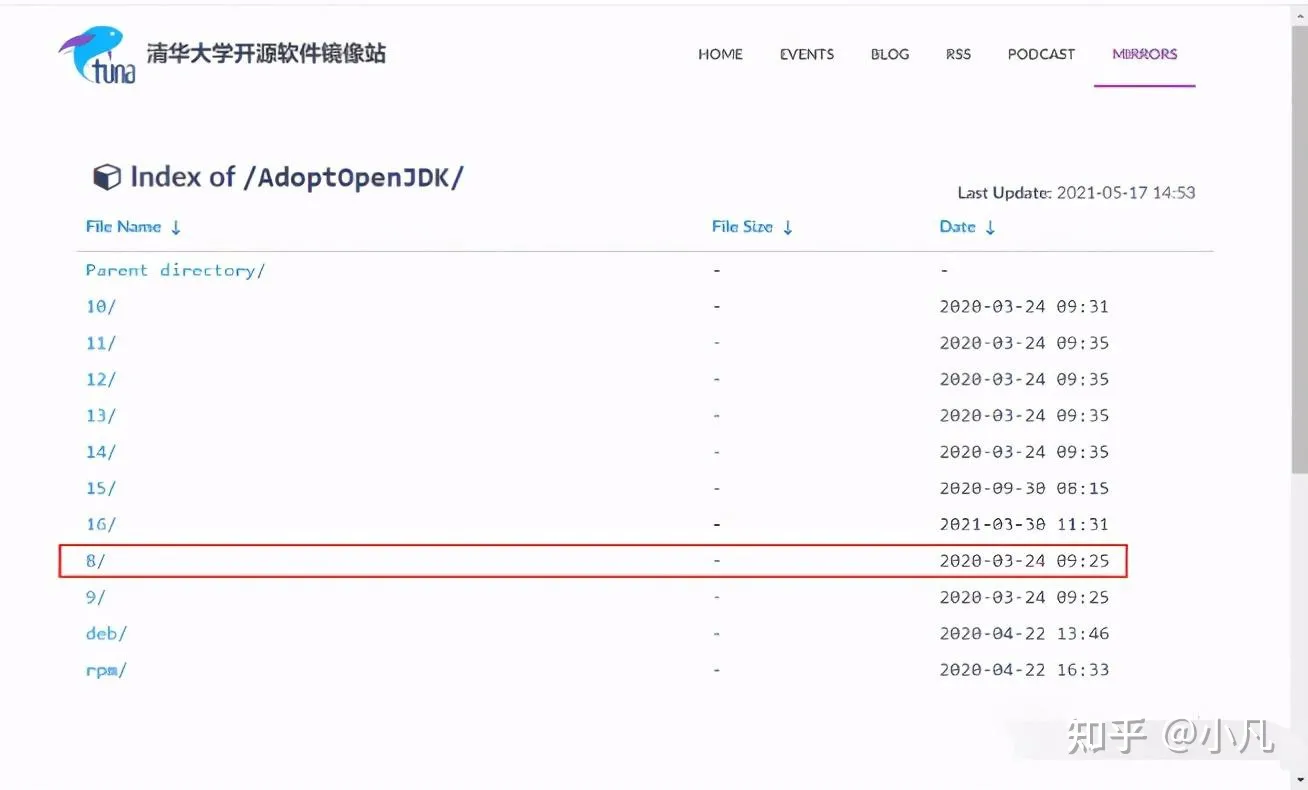Viewport: 1308px width, 790px height.
Task: Click the site title 清华大学开源软件镜像站
Action: pyautogui.click(x=266, y=54)
